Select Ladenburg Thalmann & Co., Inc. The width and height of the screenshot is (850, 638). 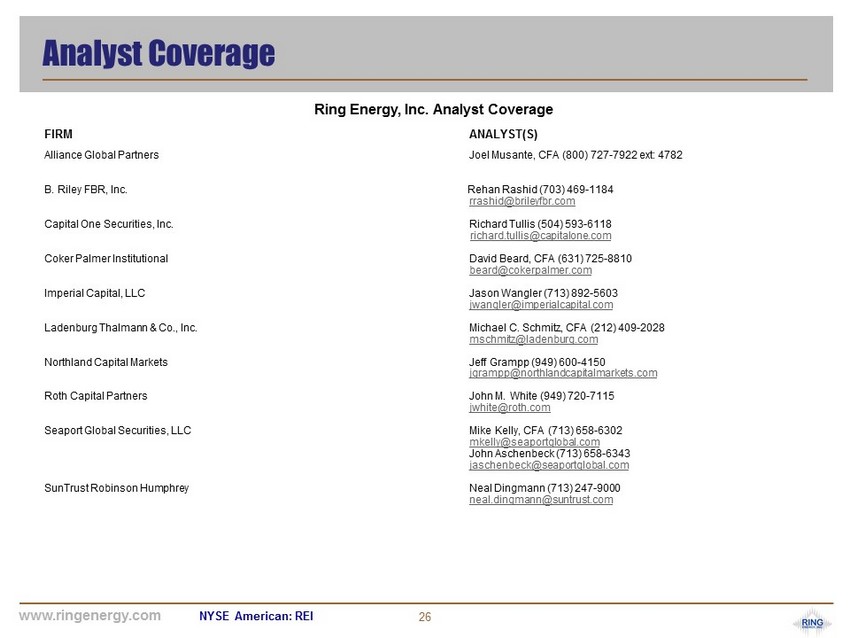click(121, 328)
